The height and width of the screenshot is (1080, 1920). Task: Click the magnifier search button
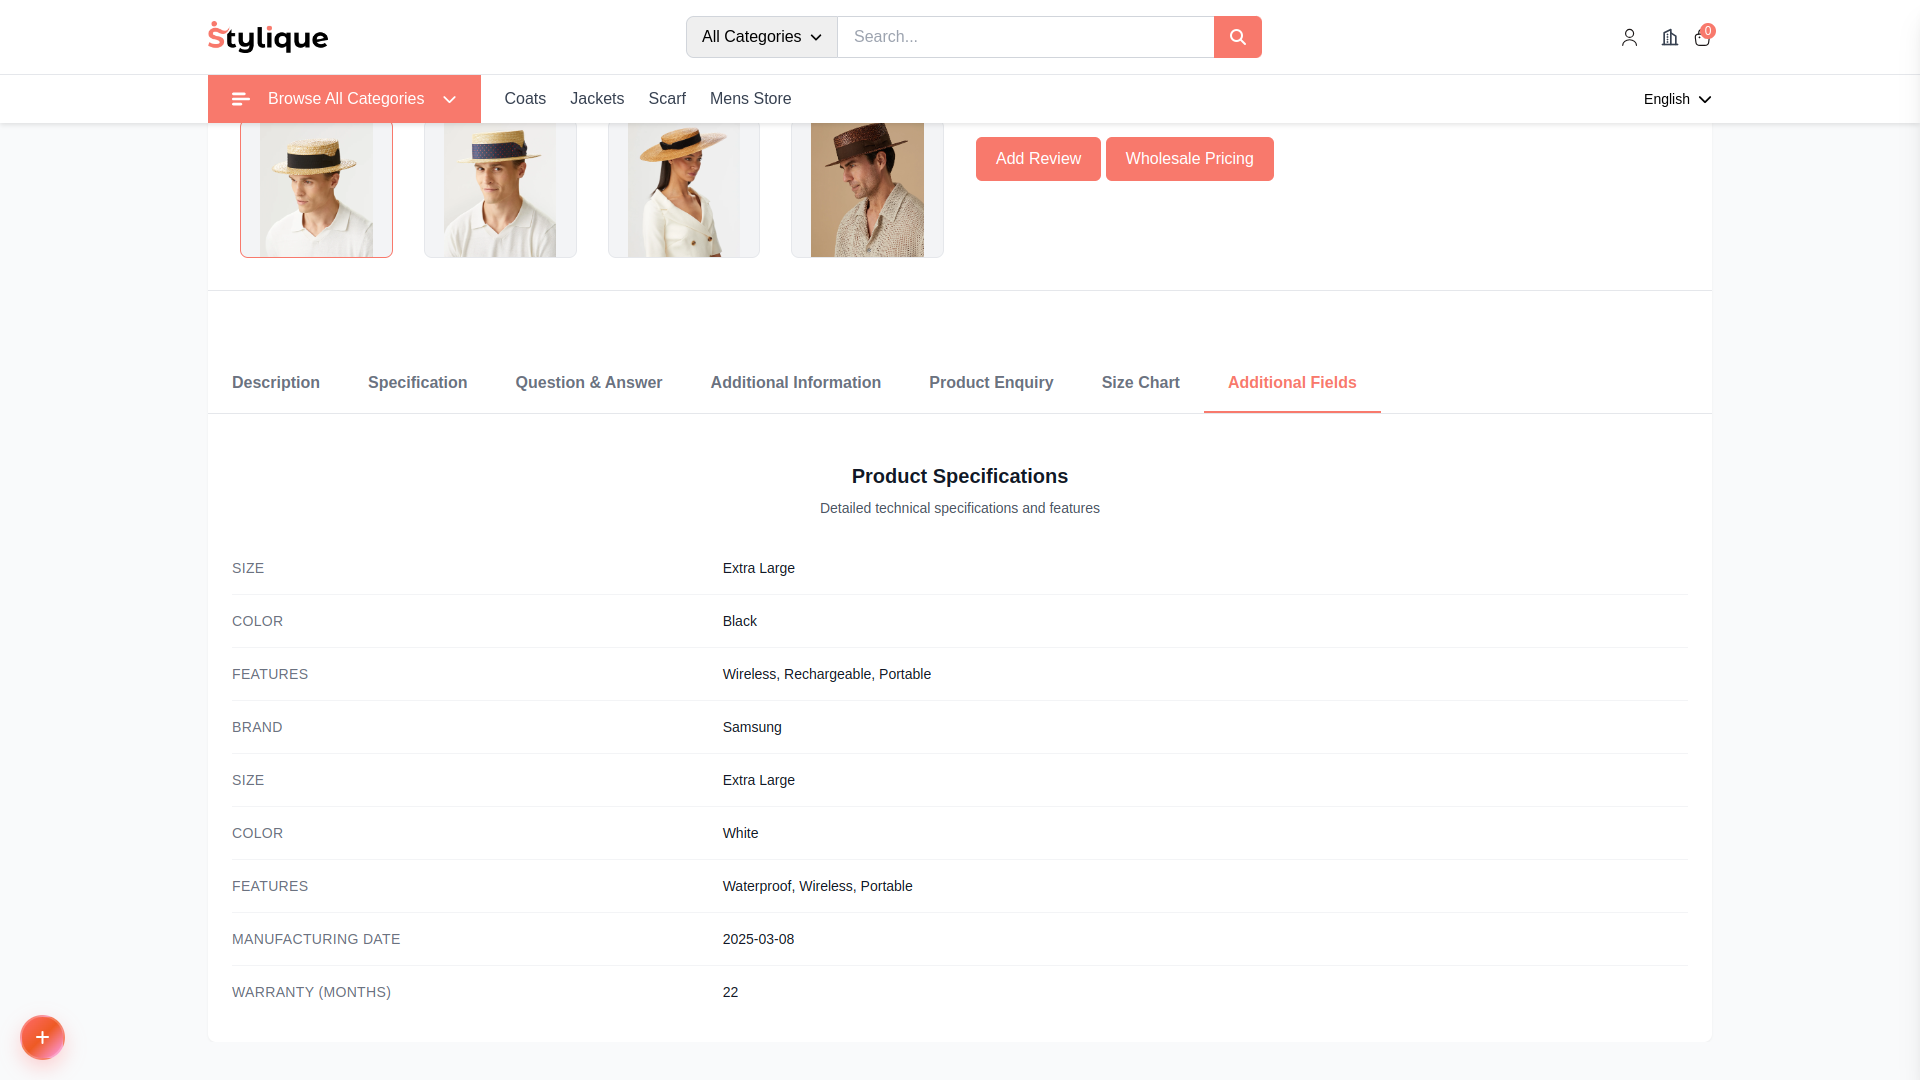1238,37
